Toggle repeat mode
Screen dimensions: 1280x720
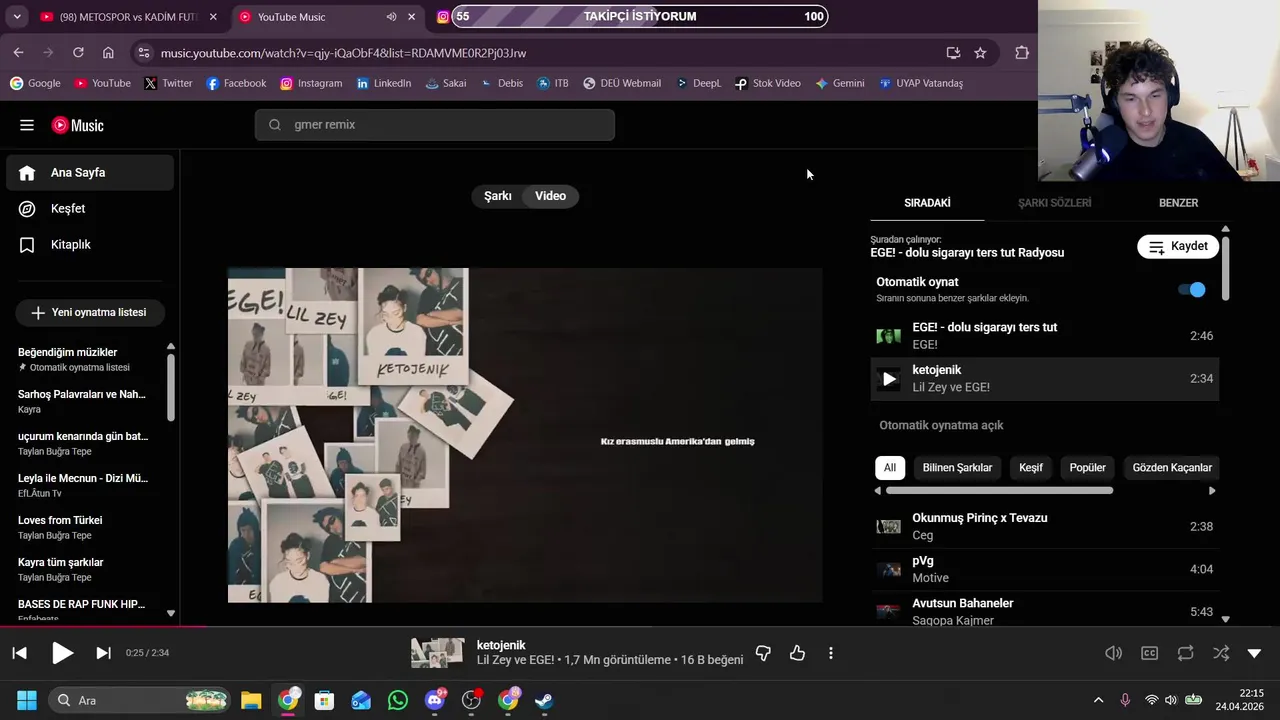tap(1186, 653)
